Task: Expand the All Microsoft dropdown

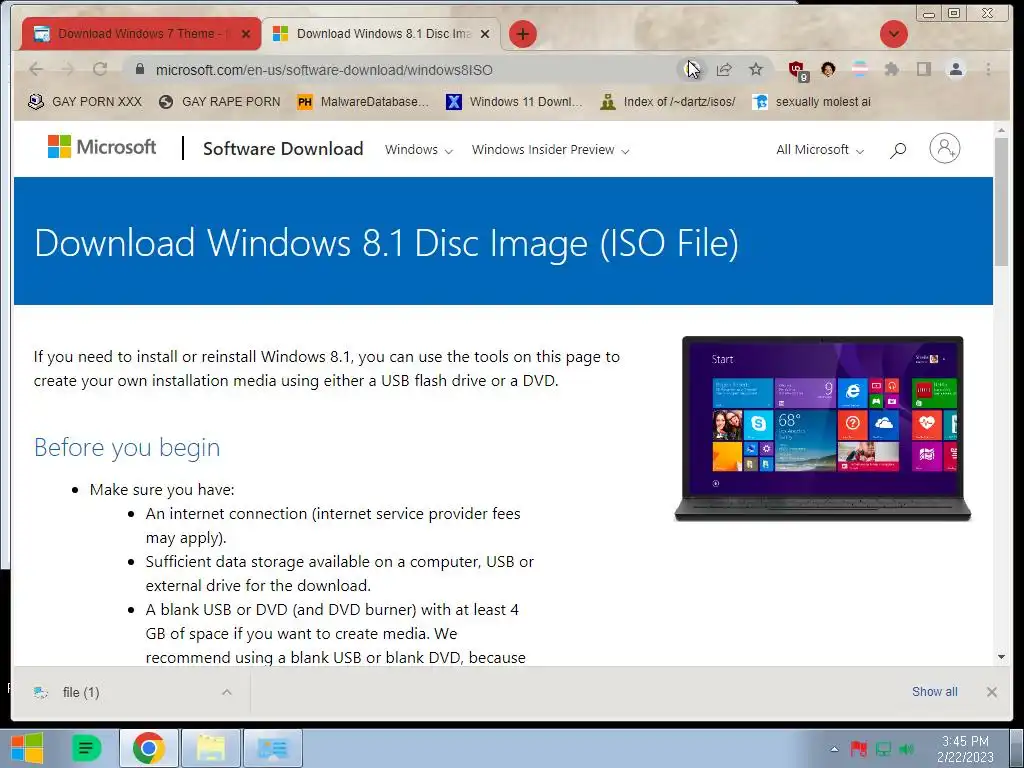Action: 820,150
